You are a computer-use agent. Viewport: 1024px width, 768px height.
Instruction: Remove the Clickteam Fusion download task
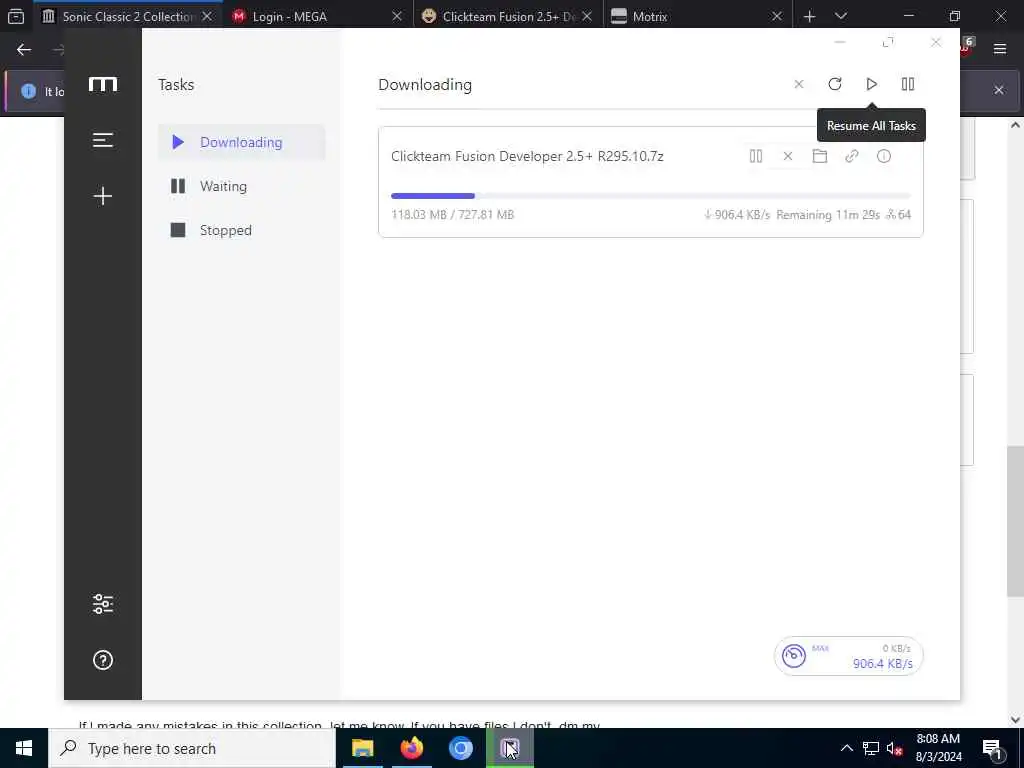(x=788, y=156)
